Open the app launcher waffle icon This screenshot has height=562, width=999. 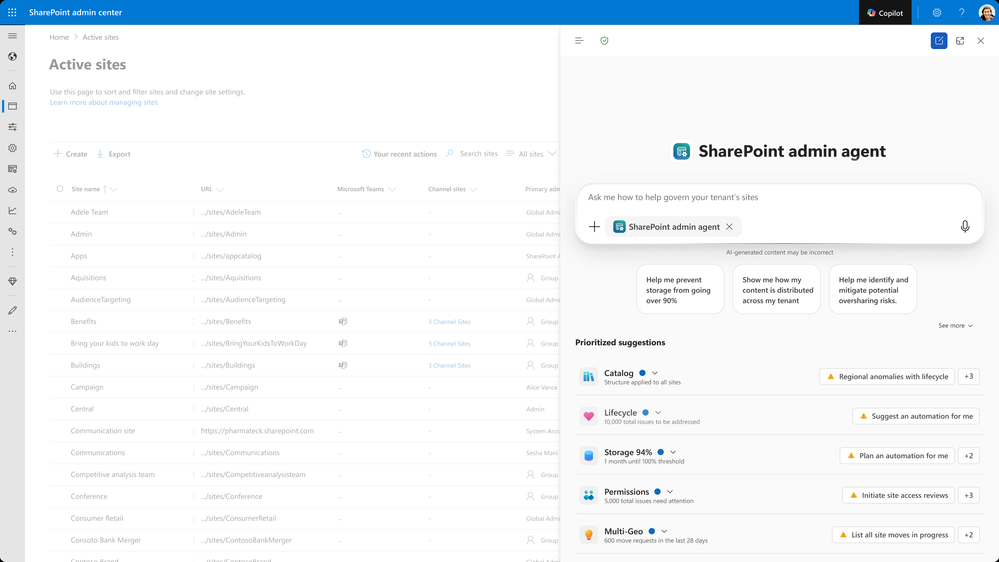pyautogui.click(x=12, y=12)
